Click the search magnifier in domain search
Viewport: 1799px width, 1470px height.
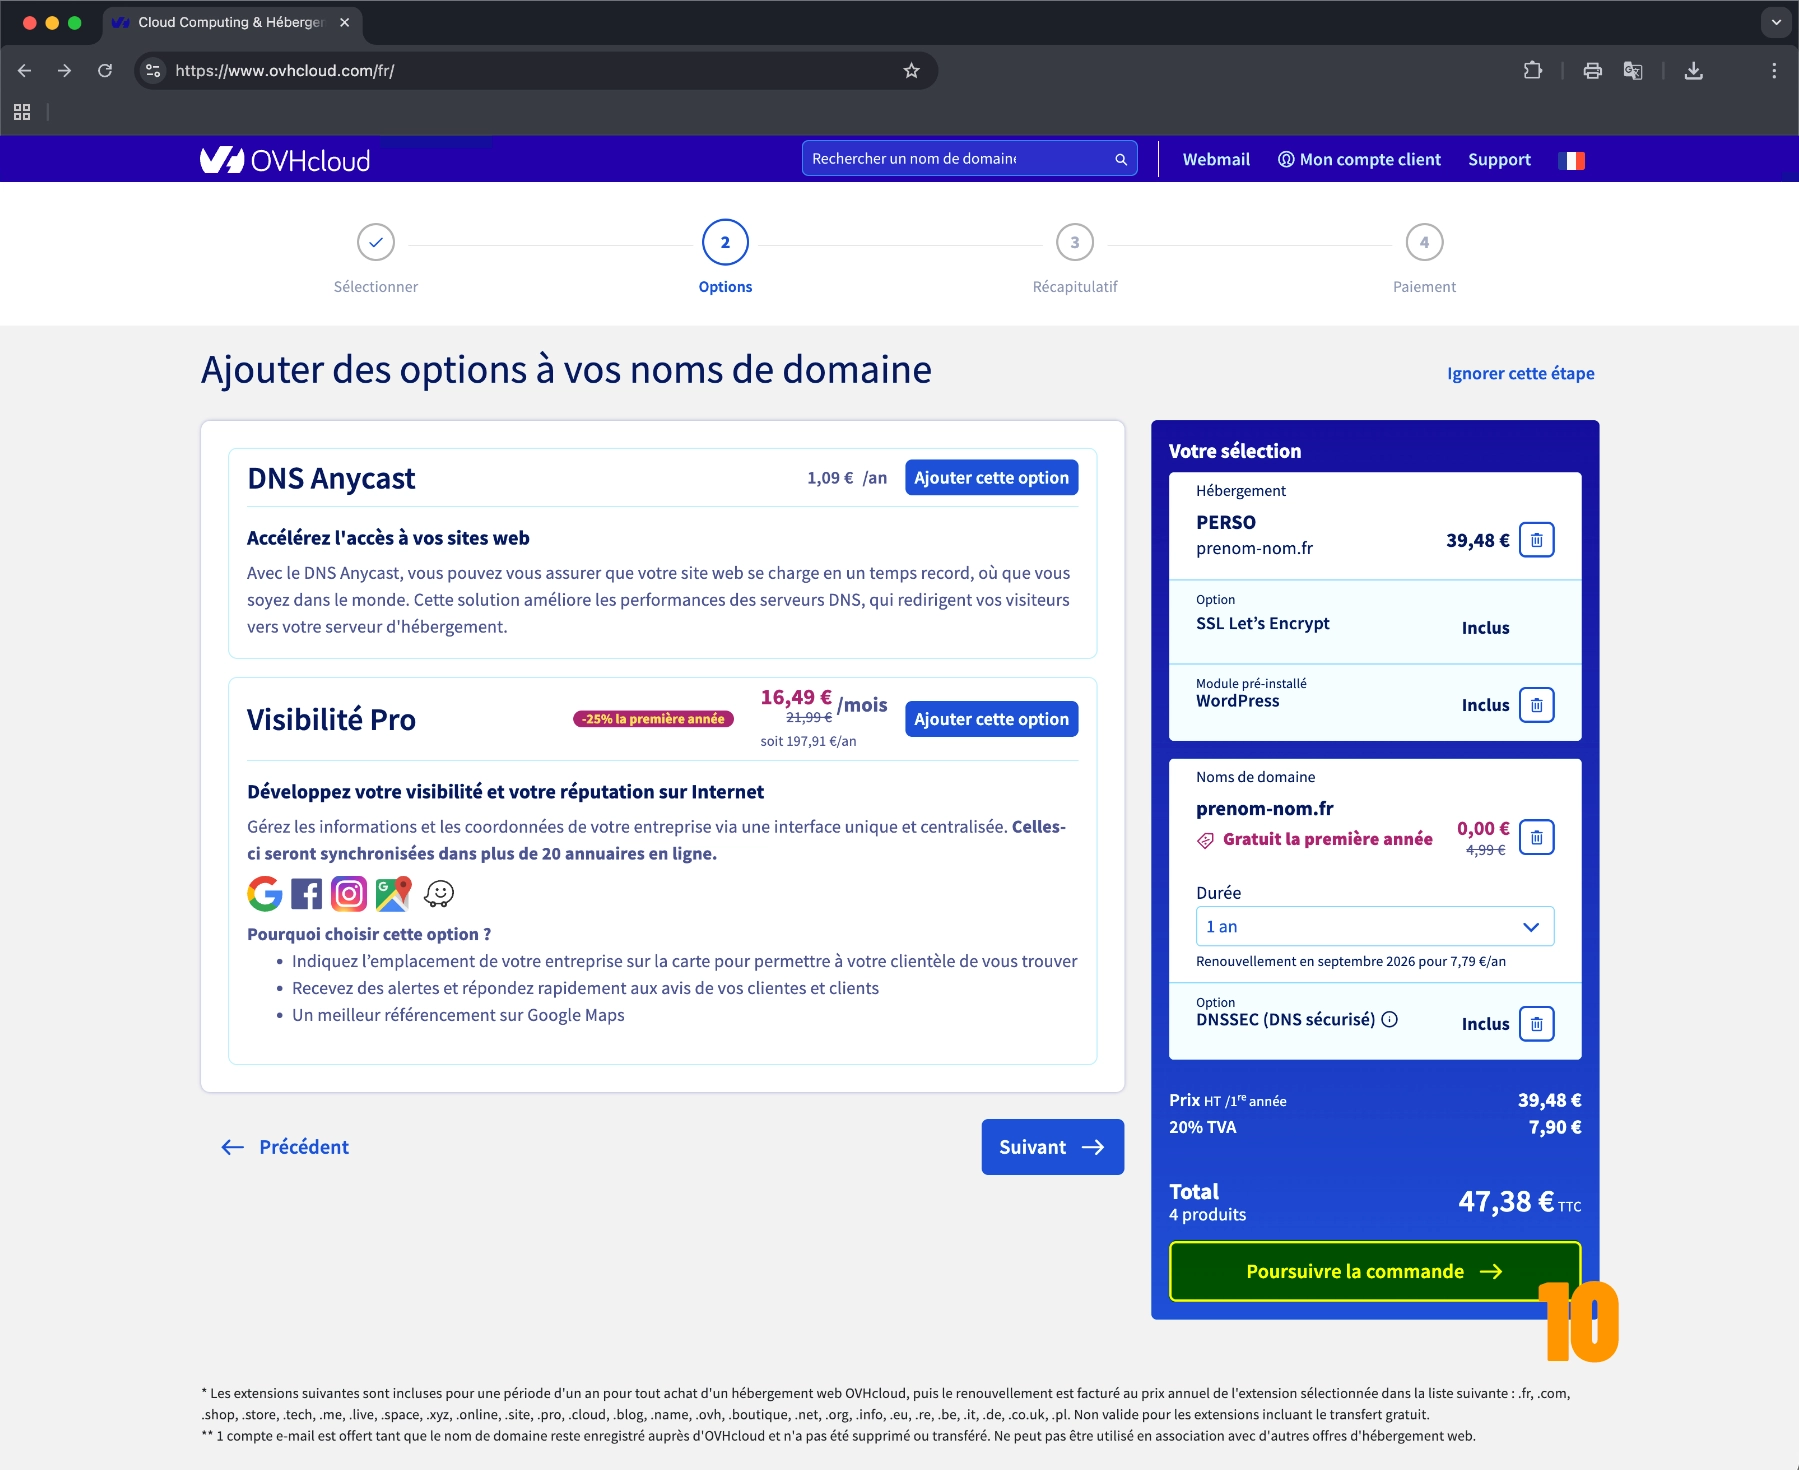click(1121, 159)
